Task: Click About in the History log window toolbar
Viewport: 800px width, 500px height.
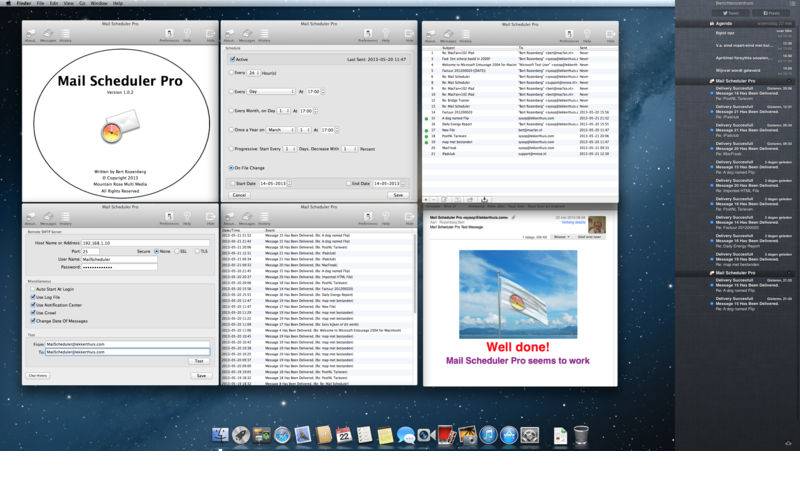Action: coord(229,218)
